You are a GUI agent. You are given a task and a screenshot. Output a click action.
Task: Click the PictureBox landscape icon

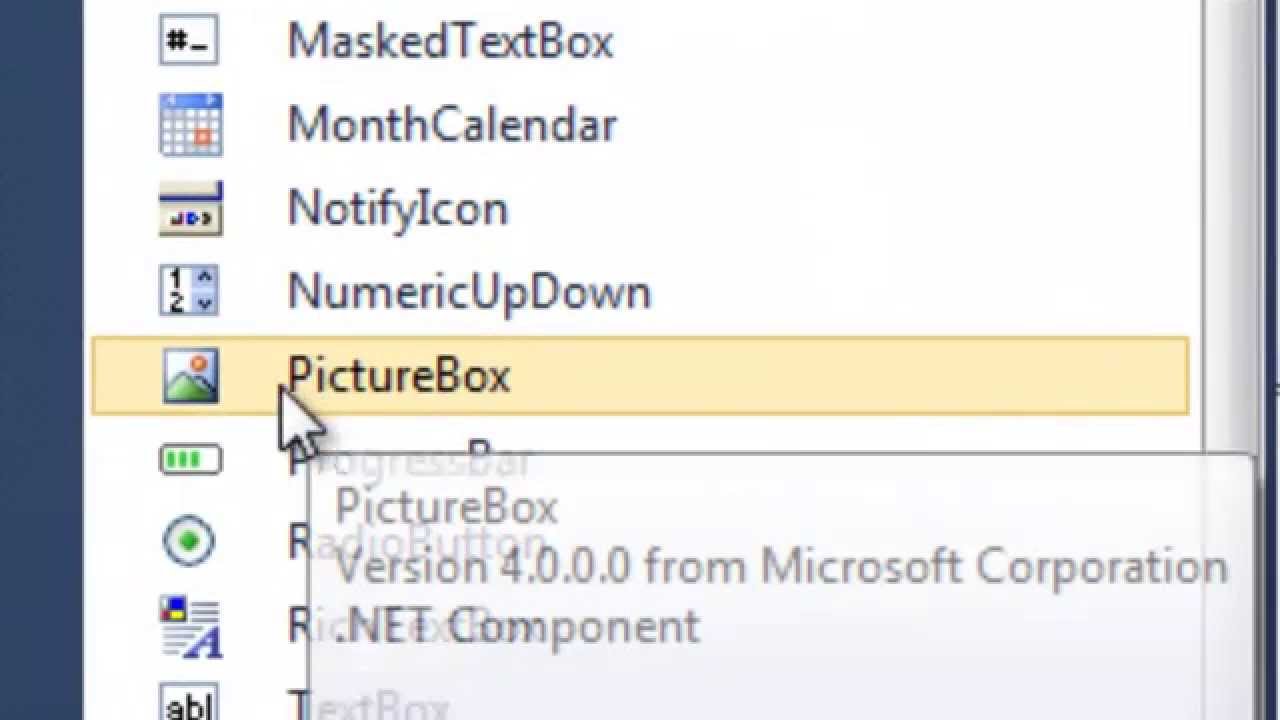pyautogui.click(x=190, y=376)
